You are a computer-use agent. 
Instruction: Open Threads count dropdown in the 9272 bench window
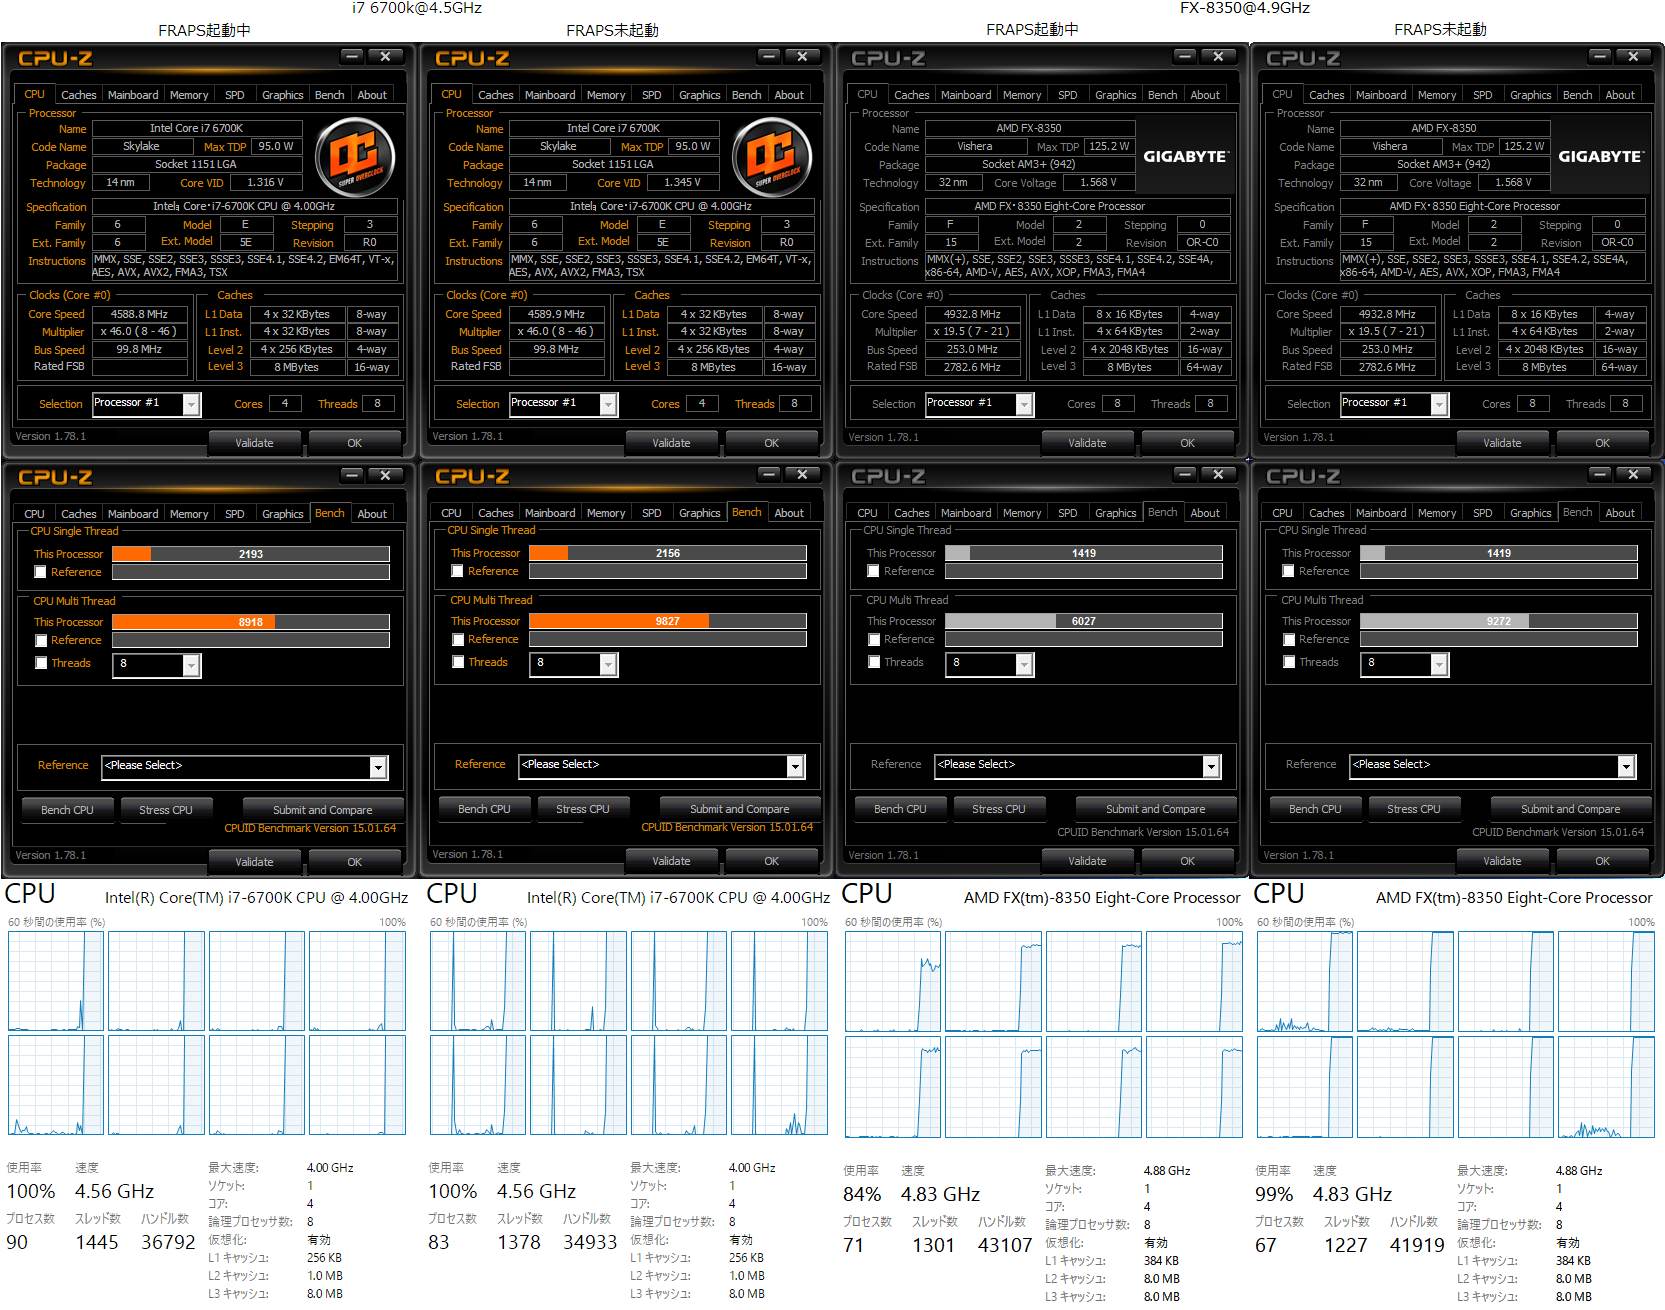tap(1439, 664)
